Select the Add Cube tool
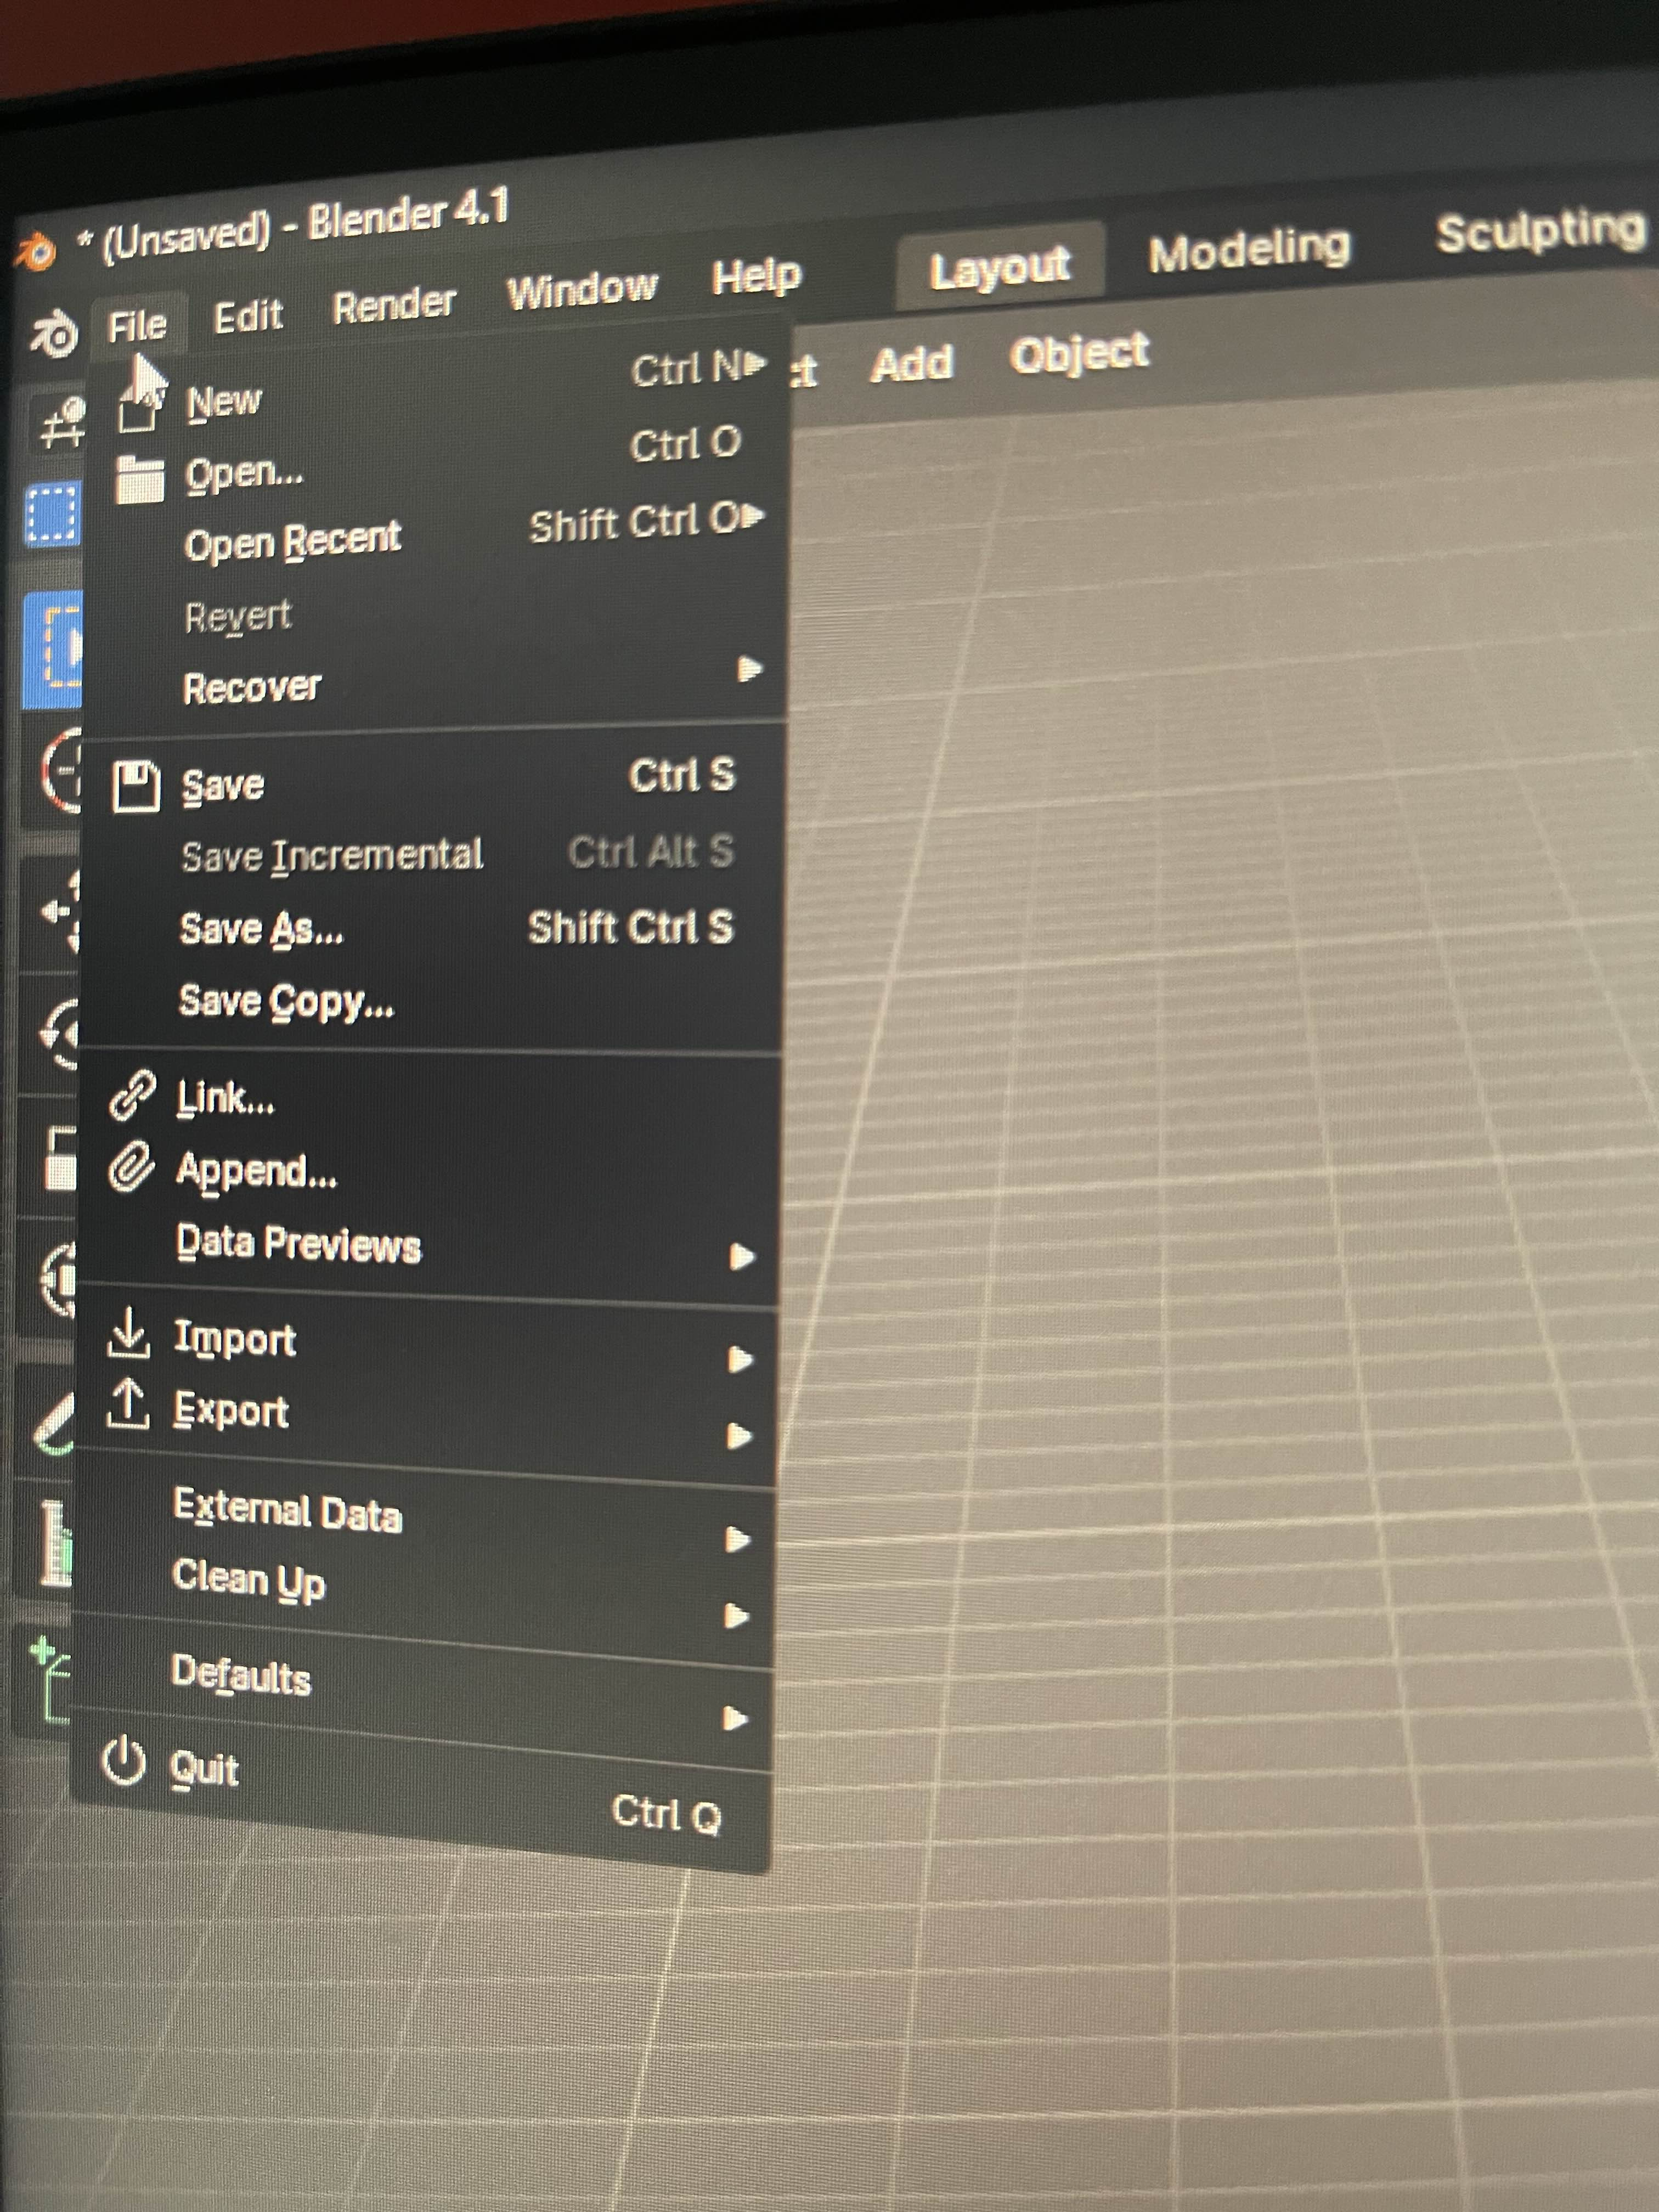Image resolution: width=1659 pixels, height=2212 pixels. 50,1679
